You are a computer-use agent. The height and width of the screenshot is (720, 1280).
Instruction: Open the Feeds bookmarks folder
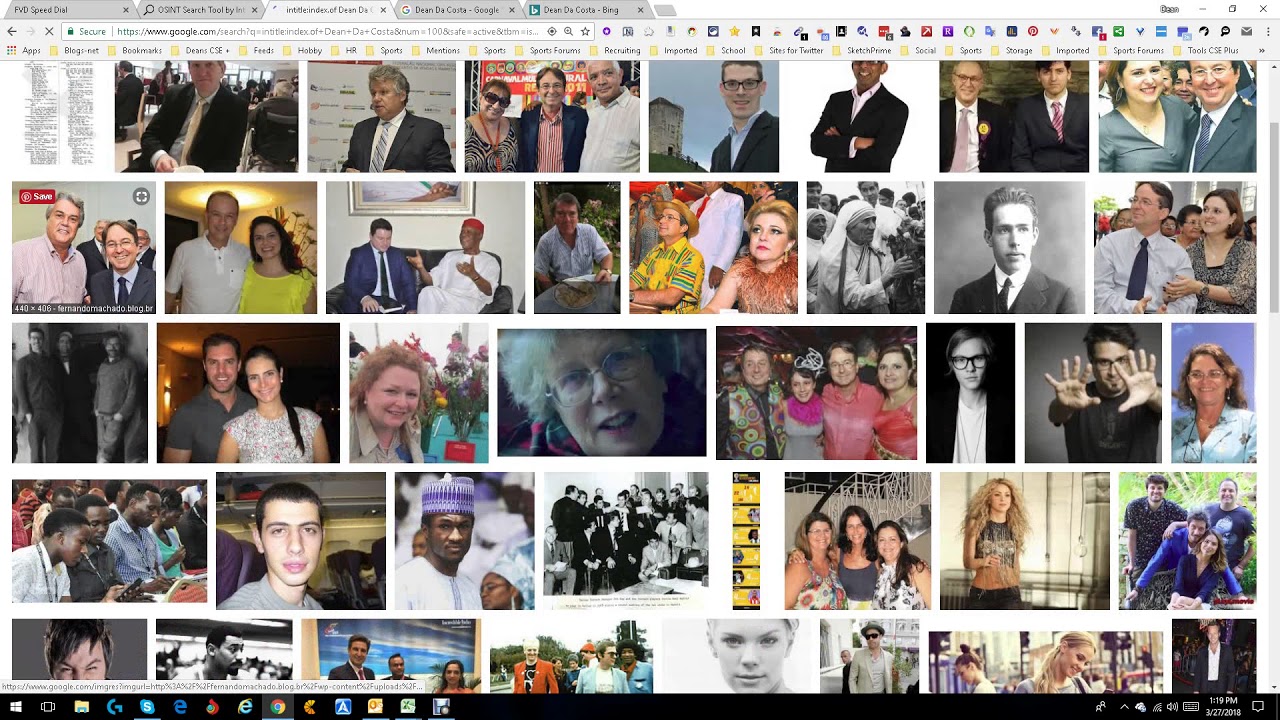tap(256, 50)
